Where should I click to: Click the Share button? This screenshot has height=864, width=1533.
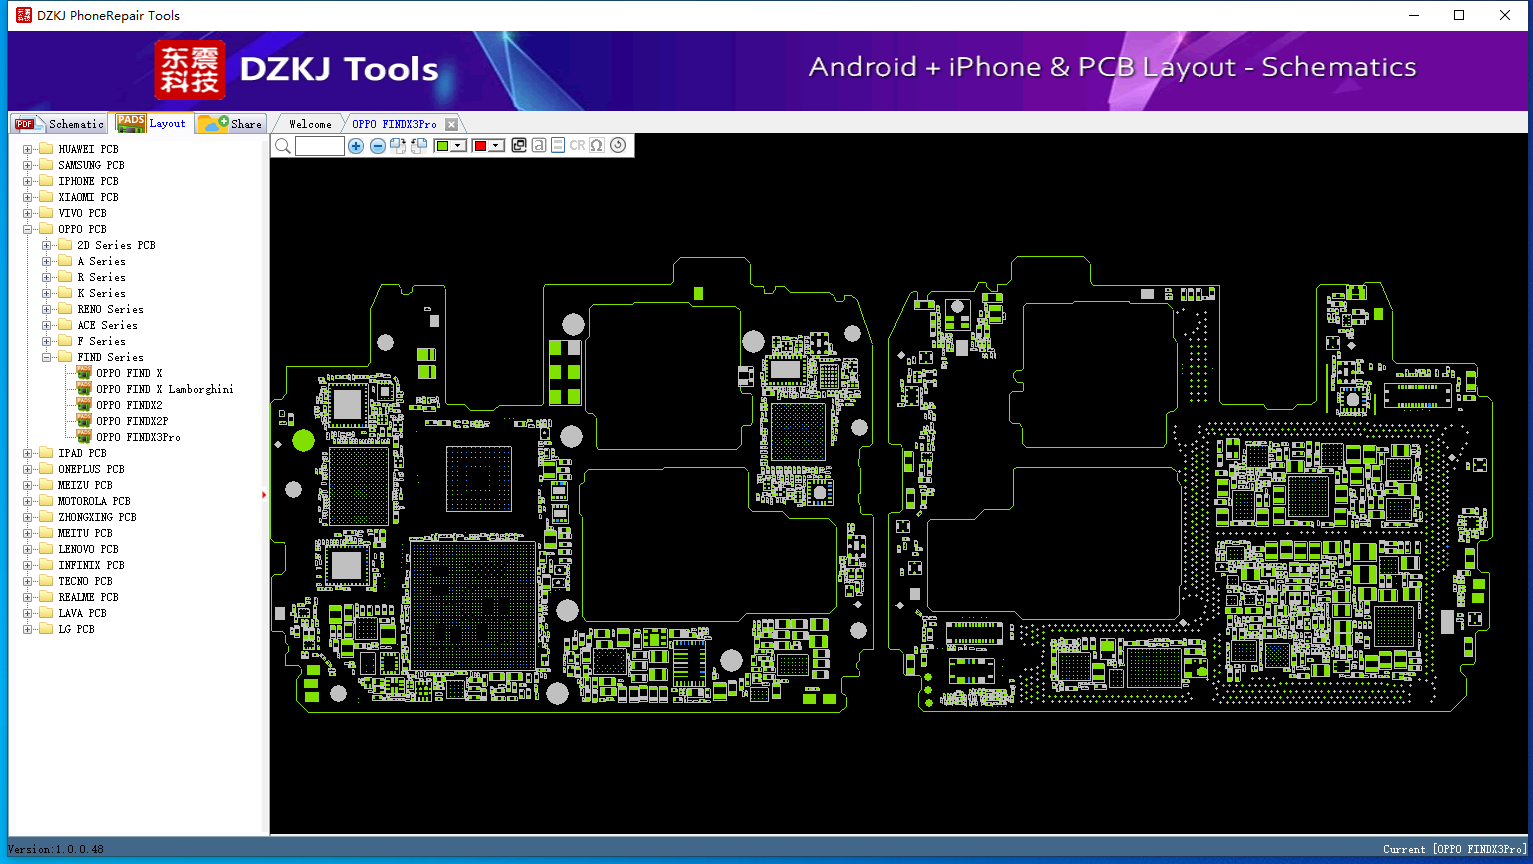click(x=231, y=123)
